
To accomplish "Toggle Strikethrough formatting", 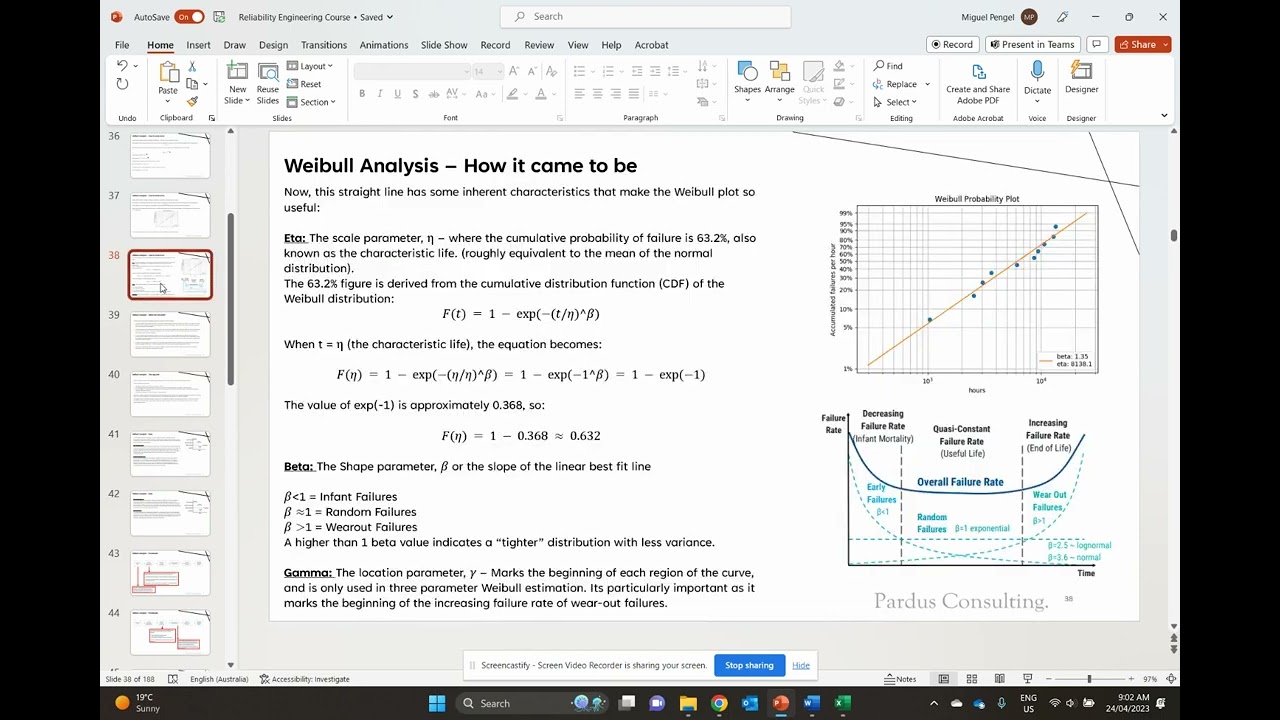I will pos(435,94).
